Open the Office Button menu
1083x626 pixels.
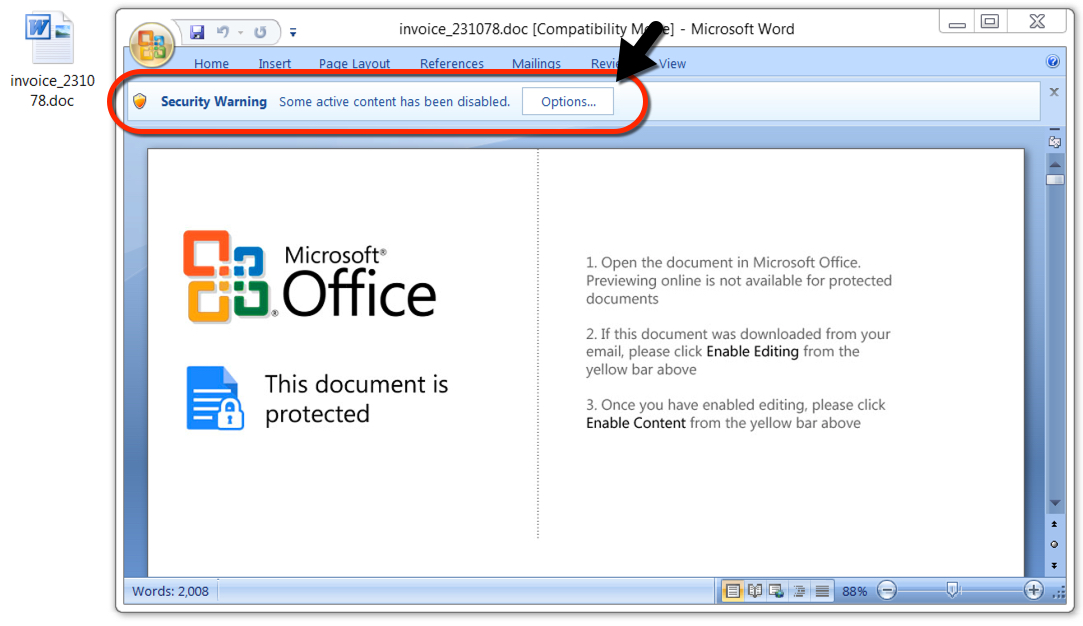point(152,44)
